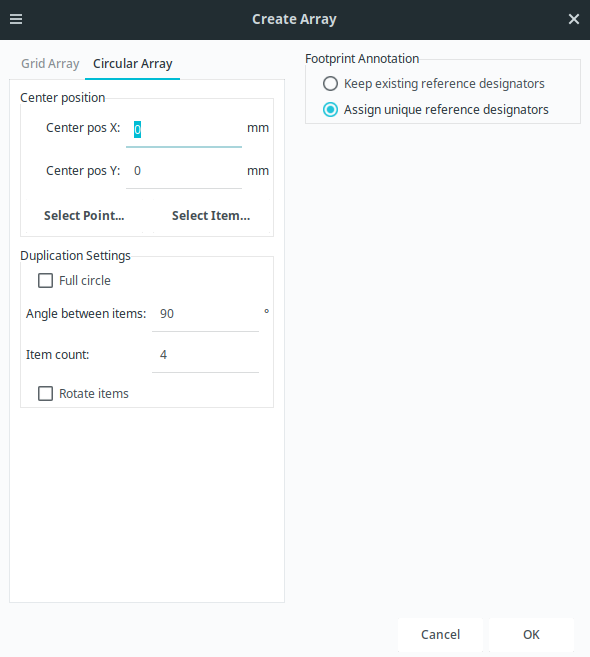The image size is (590, 657).
Task: Switch to the Grid Array tab
Action: click(50, 64)
